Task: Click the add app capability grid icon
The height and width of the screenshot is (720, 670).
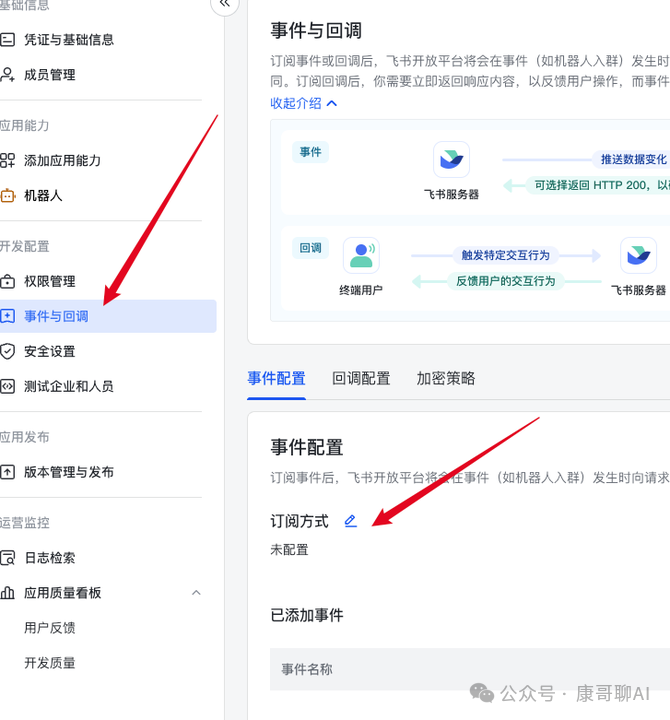Action: pos(7,160)
